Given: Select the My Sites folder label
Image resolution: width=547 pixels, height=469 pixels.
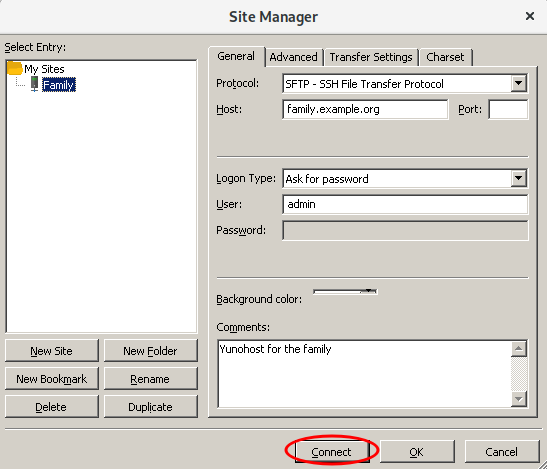Looking at the screenshot, I should (x=44, y=69).
